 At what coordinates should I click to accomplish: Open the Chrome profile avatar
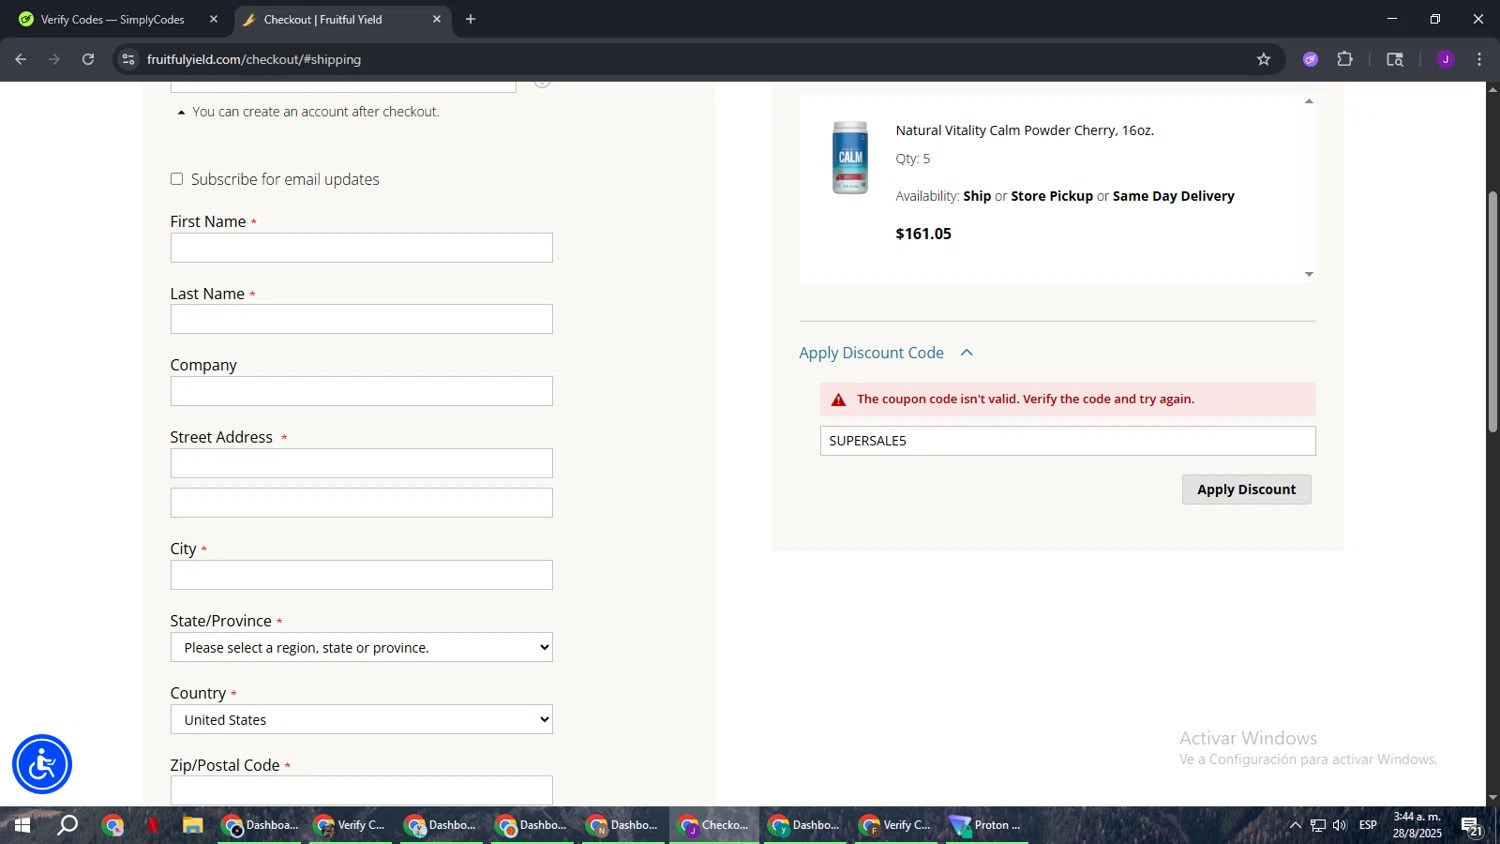click(1445, 59)
